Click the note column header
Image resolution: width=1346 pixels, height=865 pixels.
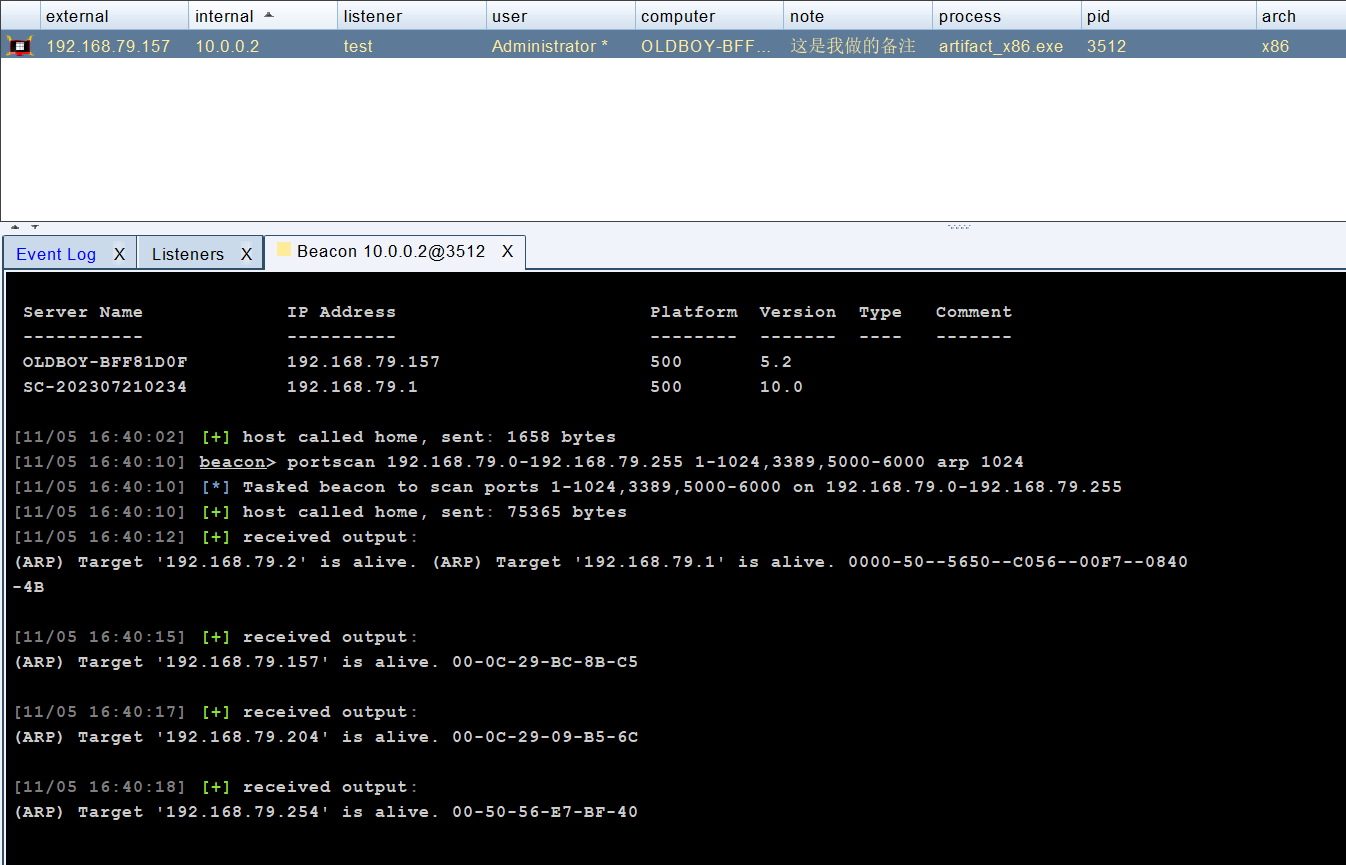[858, 16]
